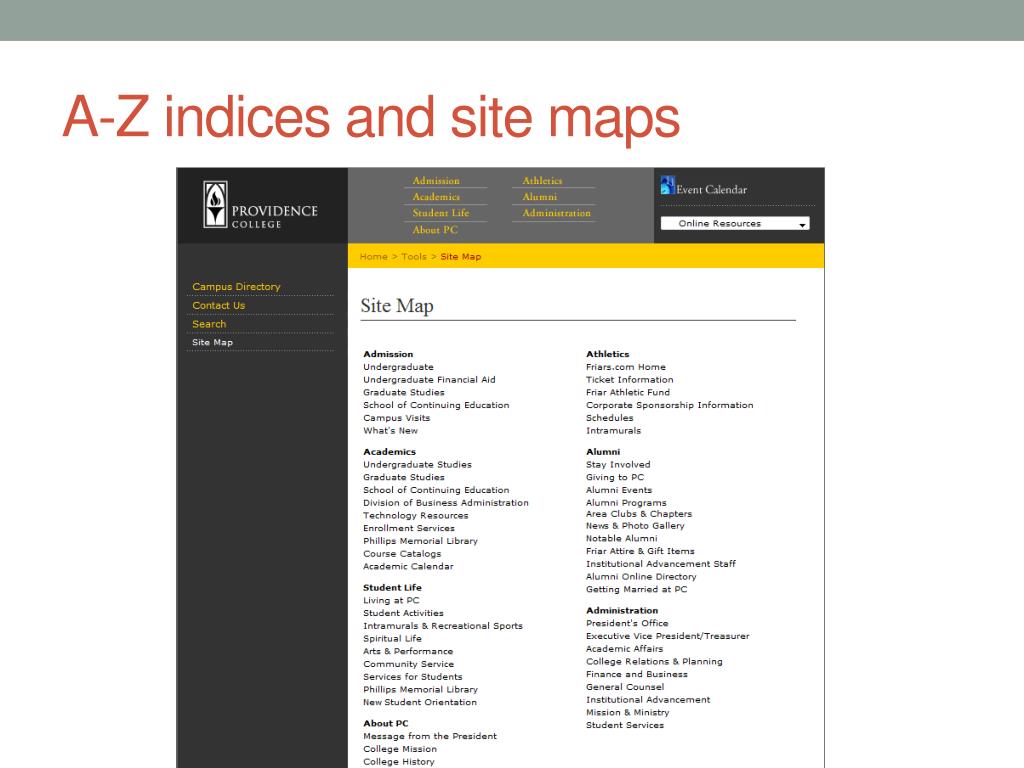
Task: Click the Event Calendar icon
Action: pyautogui.click(x=667, y=185)
